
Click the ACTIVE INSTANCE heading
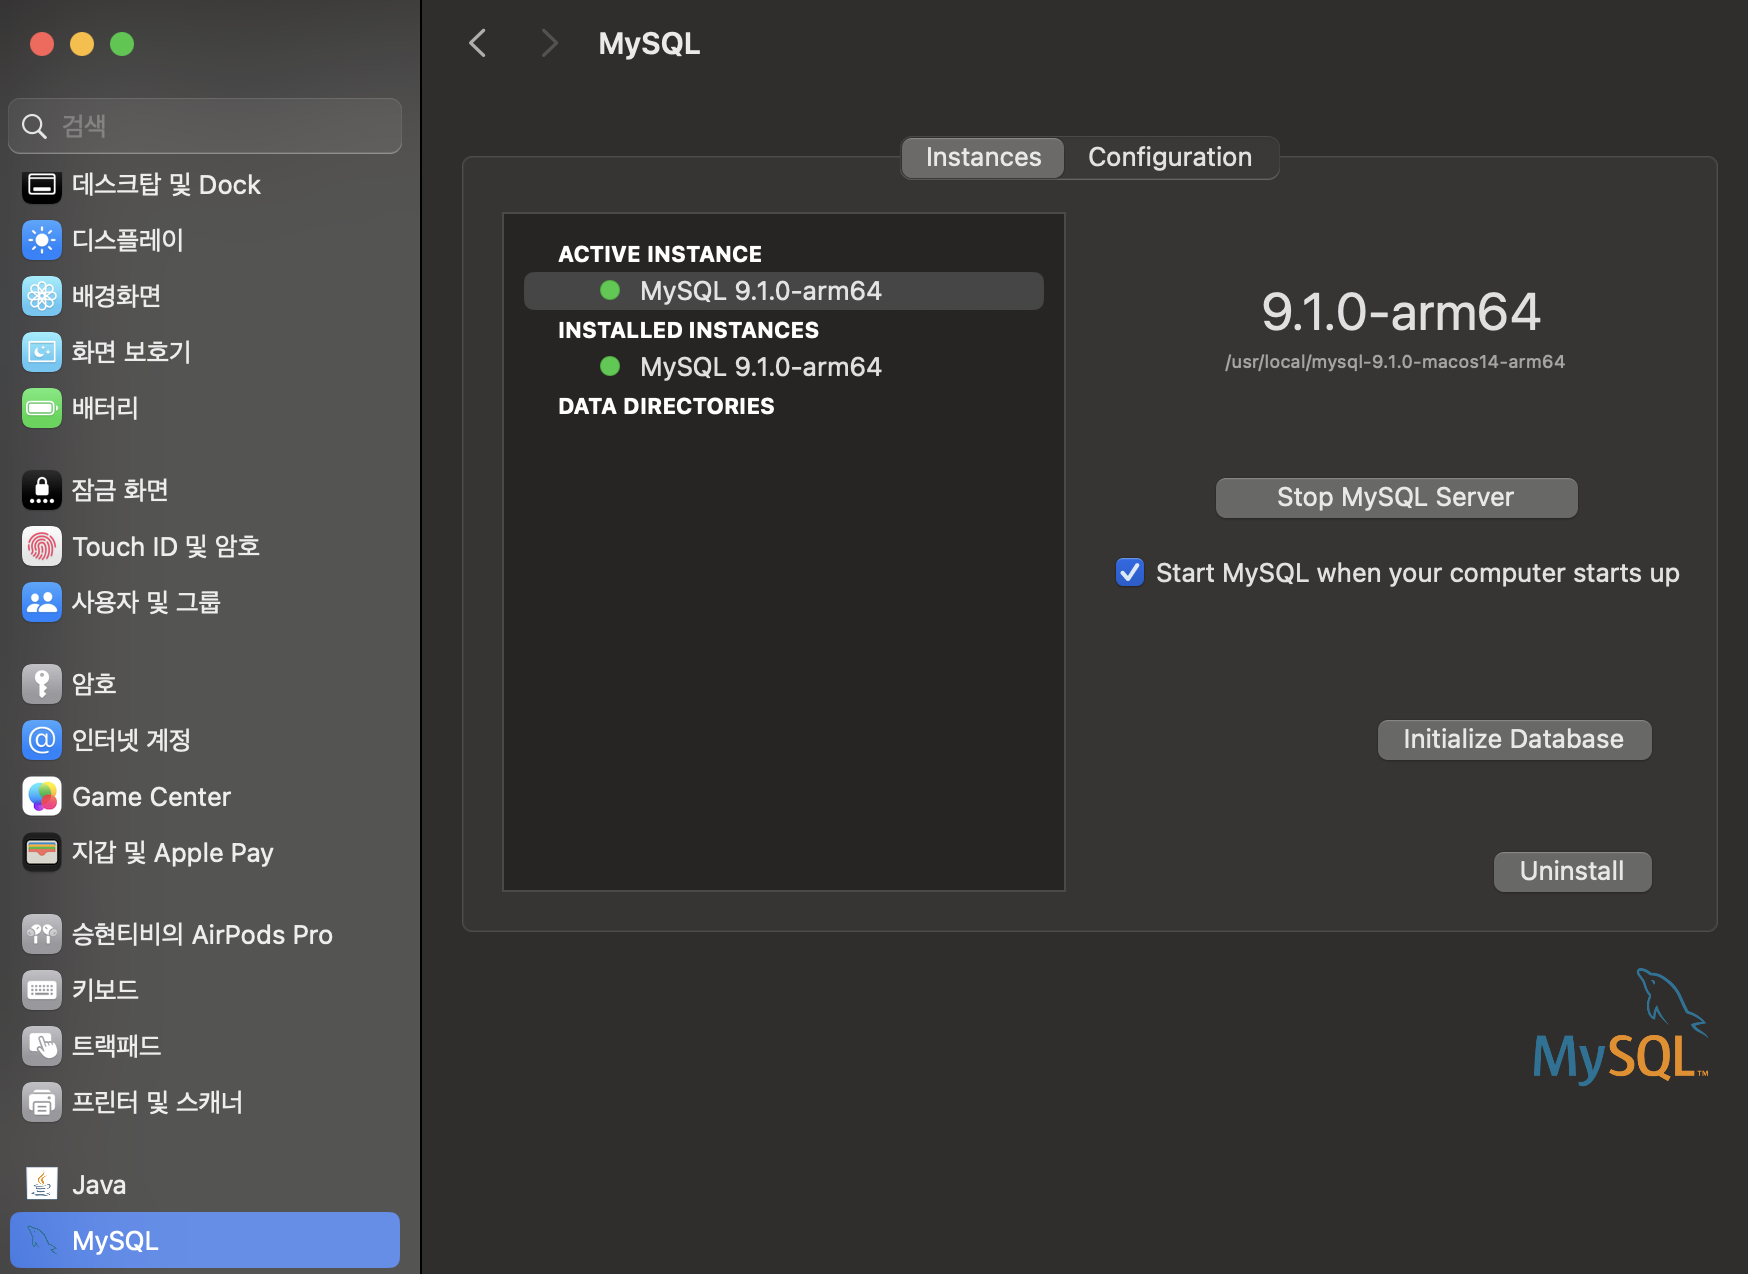click(x=660, y=254)
